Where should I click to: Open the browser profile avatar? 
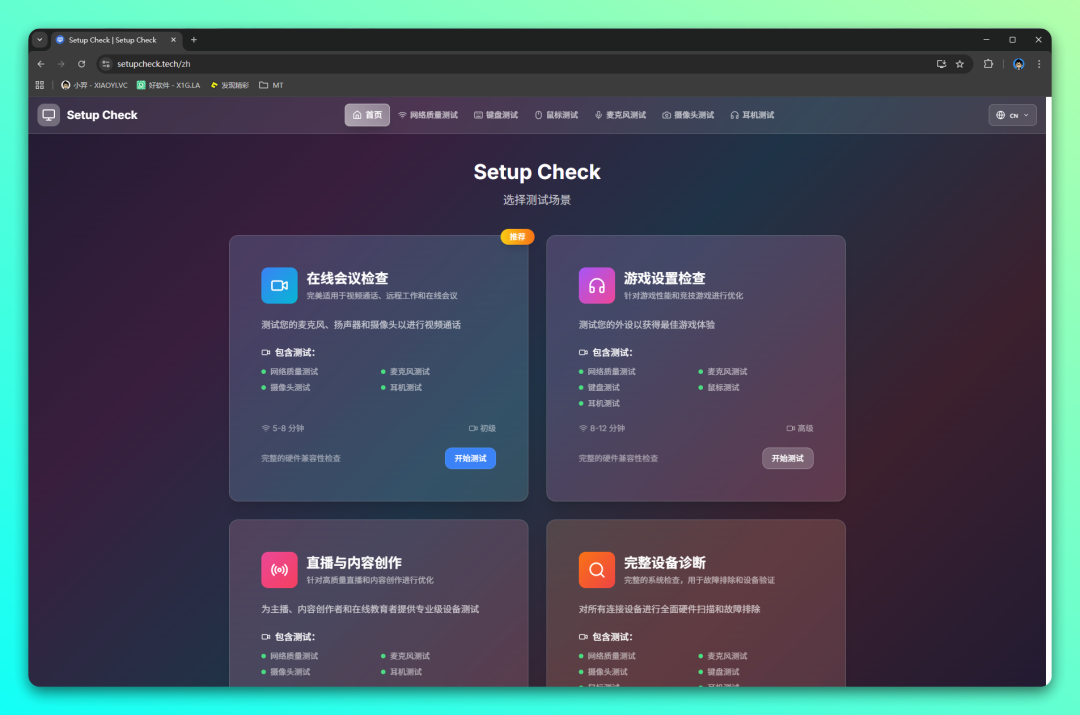1019,64
